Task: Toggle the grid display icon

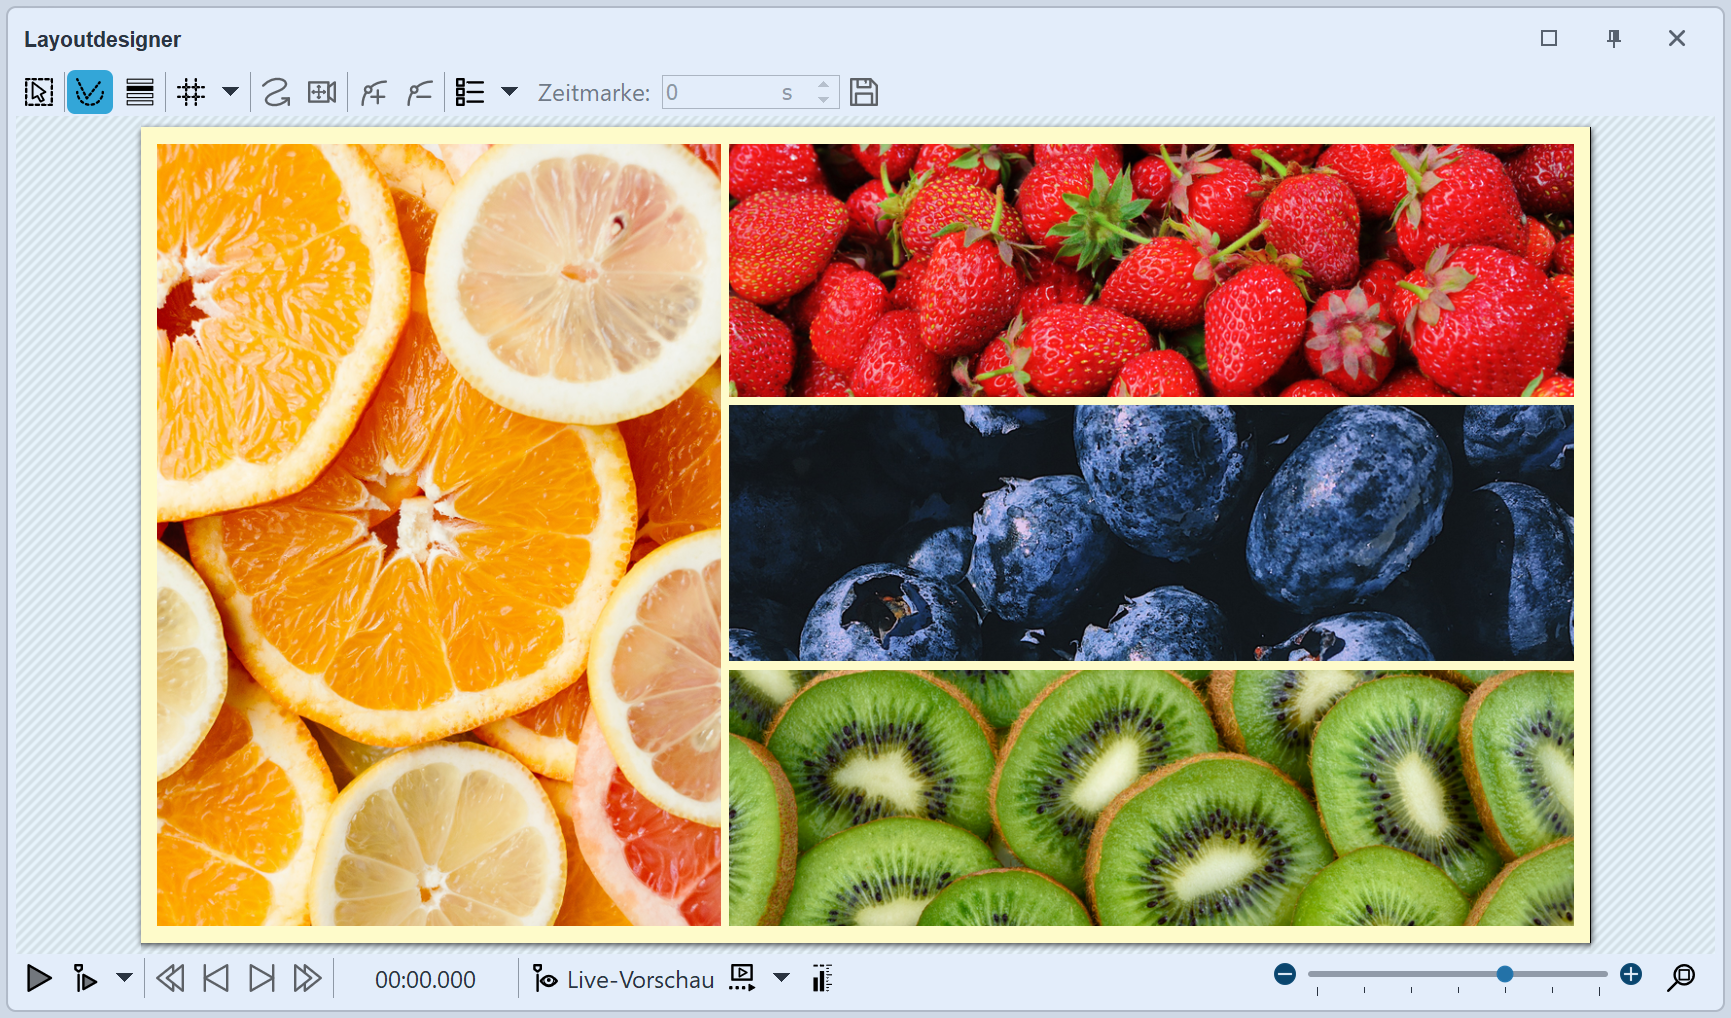Action: click(191, 93)
